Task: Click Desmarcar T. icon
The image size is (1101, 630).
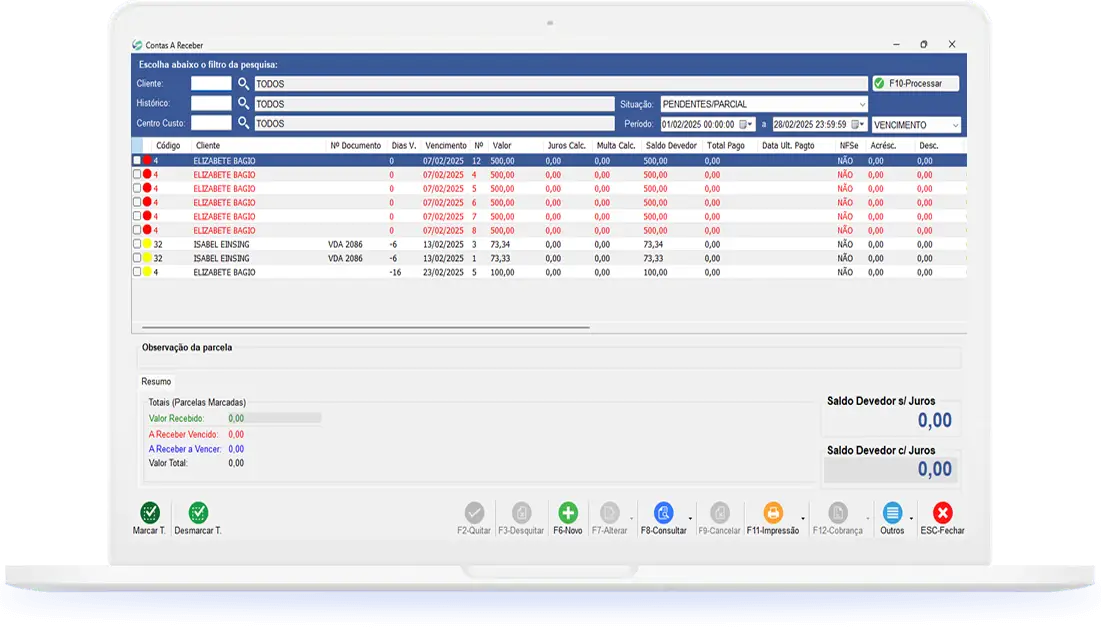Action: click(x=198, y=513)
